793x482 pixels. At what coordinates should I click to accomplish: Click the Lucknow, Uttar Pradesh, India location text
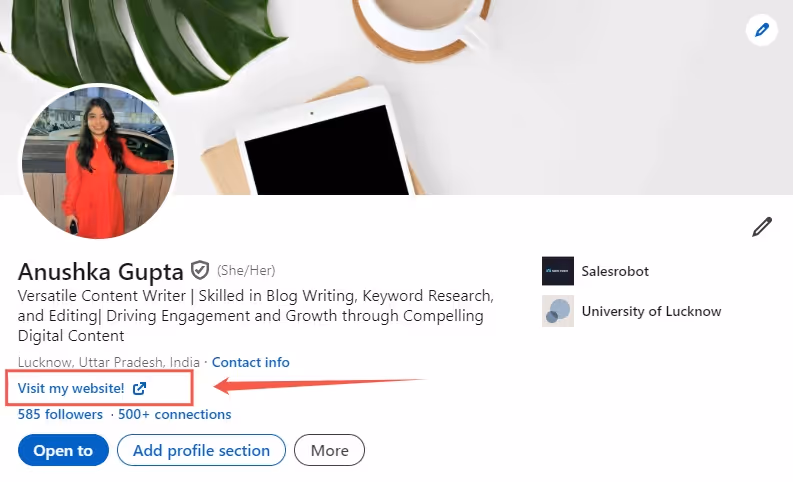coord(109,362)
